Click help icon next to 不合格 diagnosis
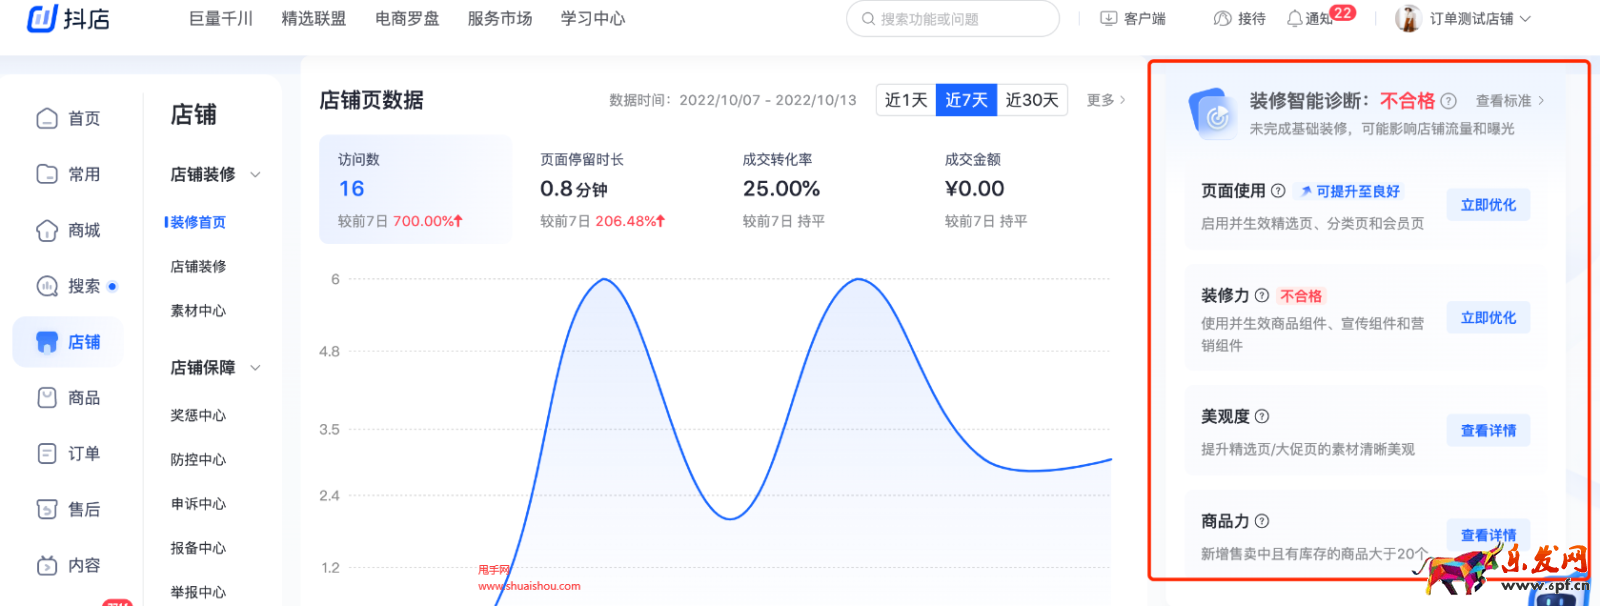 (1449, 101)
